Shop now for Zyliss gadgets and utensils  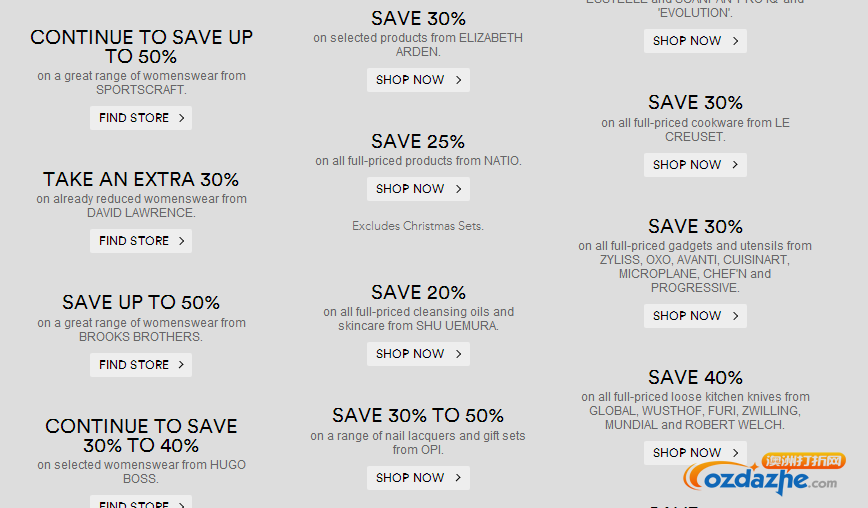695,316
